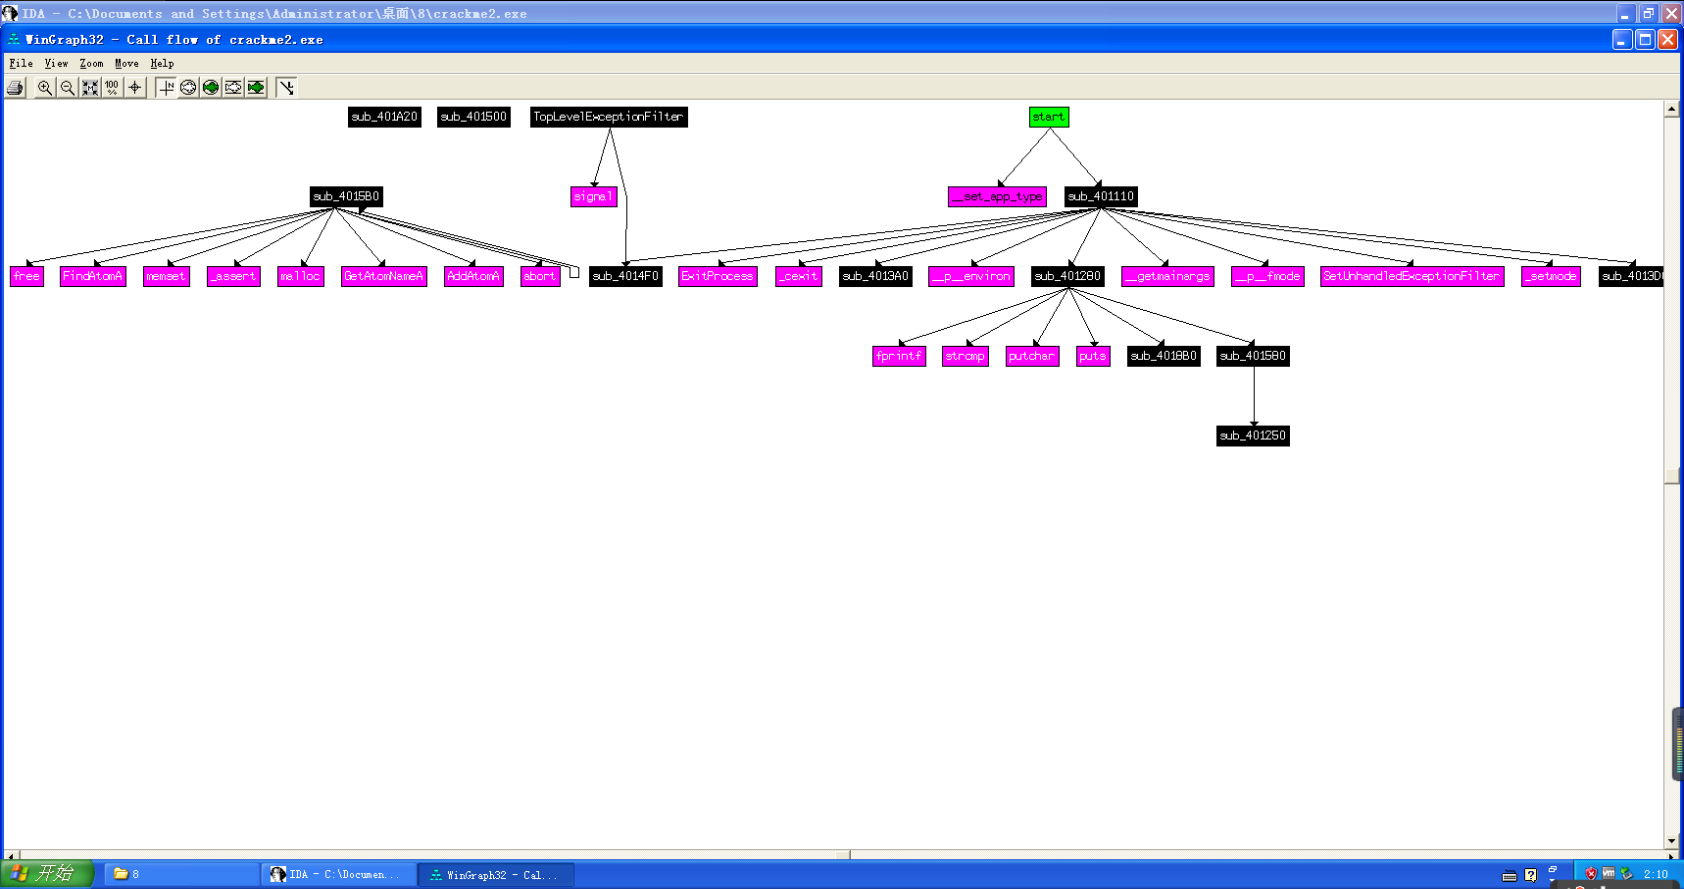Select the _assert node
This screenshot has width=1684, height=889.
tap(234, 277)
